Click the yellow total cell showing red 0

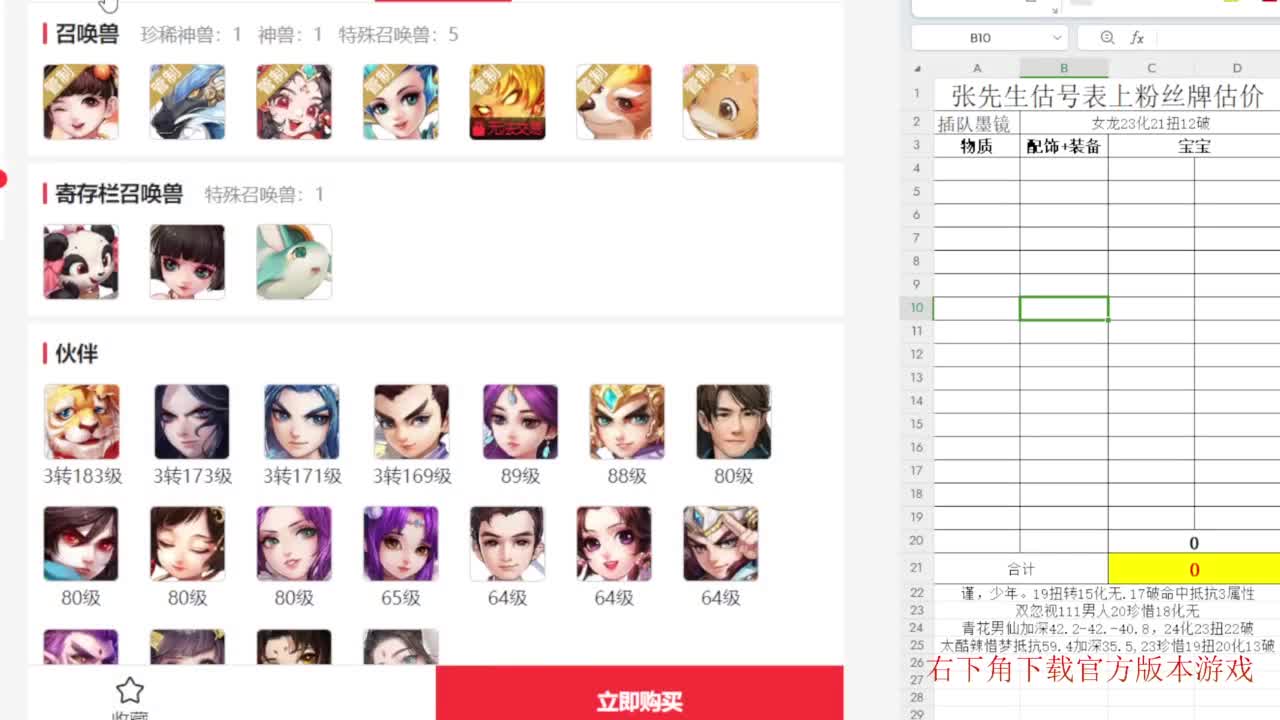[1194, 569]
